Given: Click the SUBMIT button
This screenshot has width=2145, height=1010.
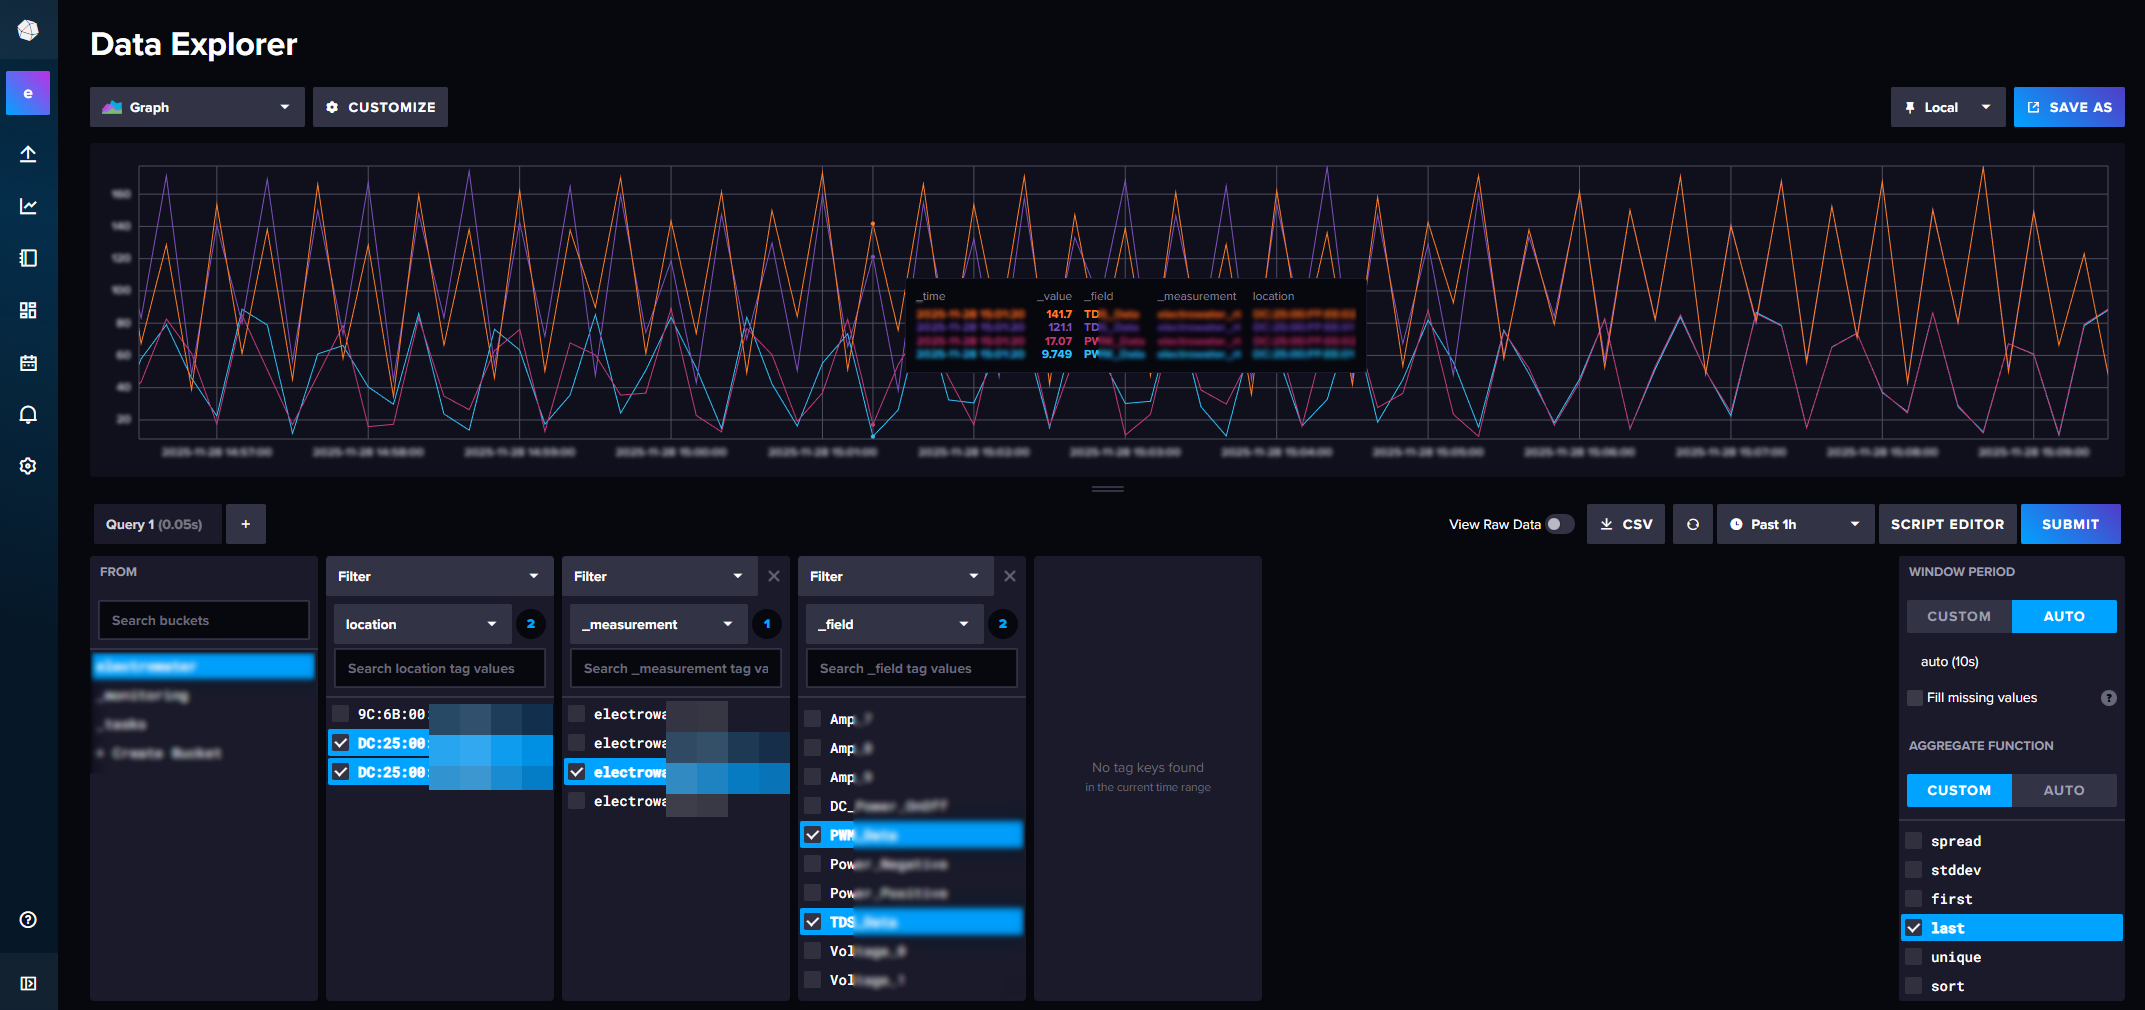Looking at the screenshot, I should 2070,524.
